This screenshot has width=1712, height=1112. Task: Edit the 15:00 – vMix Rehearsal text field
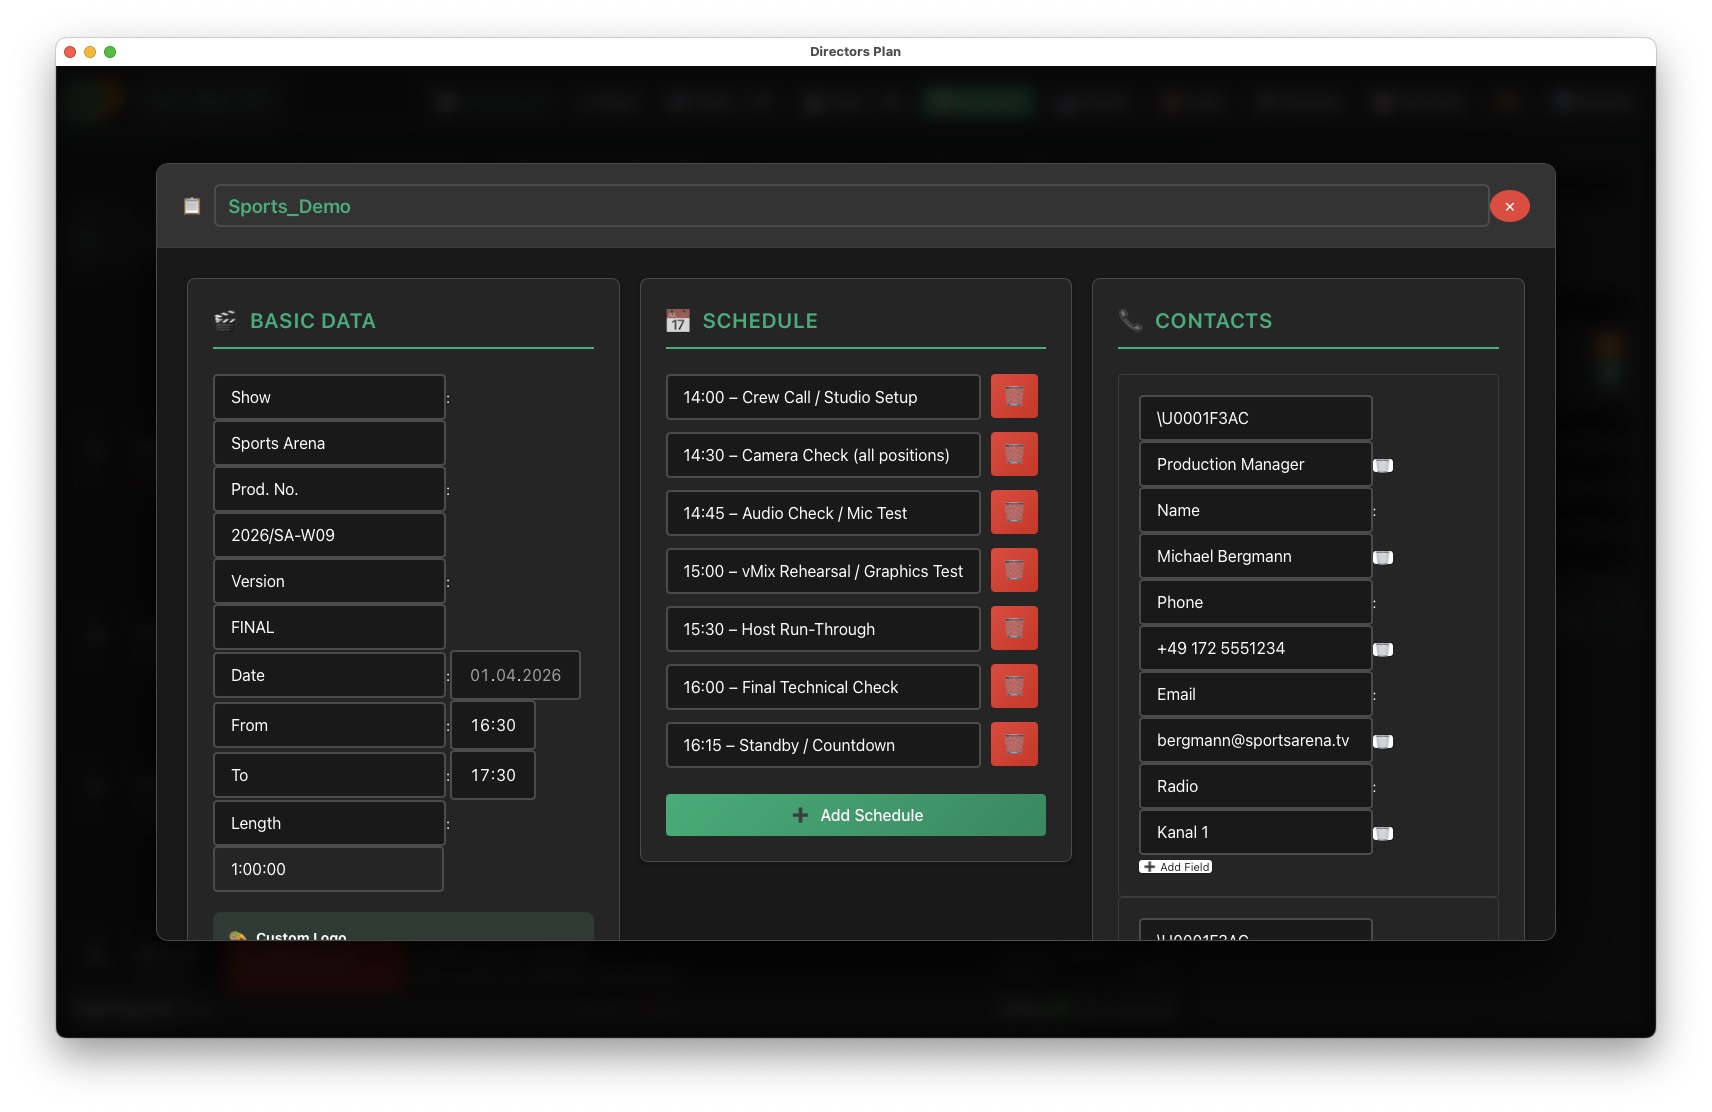[x=823, y=571]
